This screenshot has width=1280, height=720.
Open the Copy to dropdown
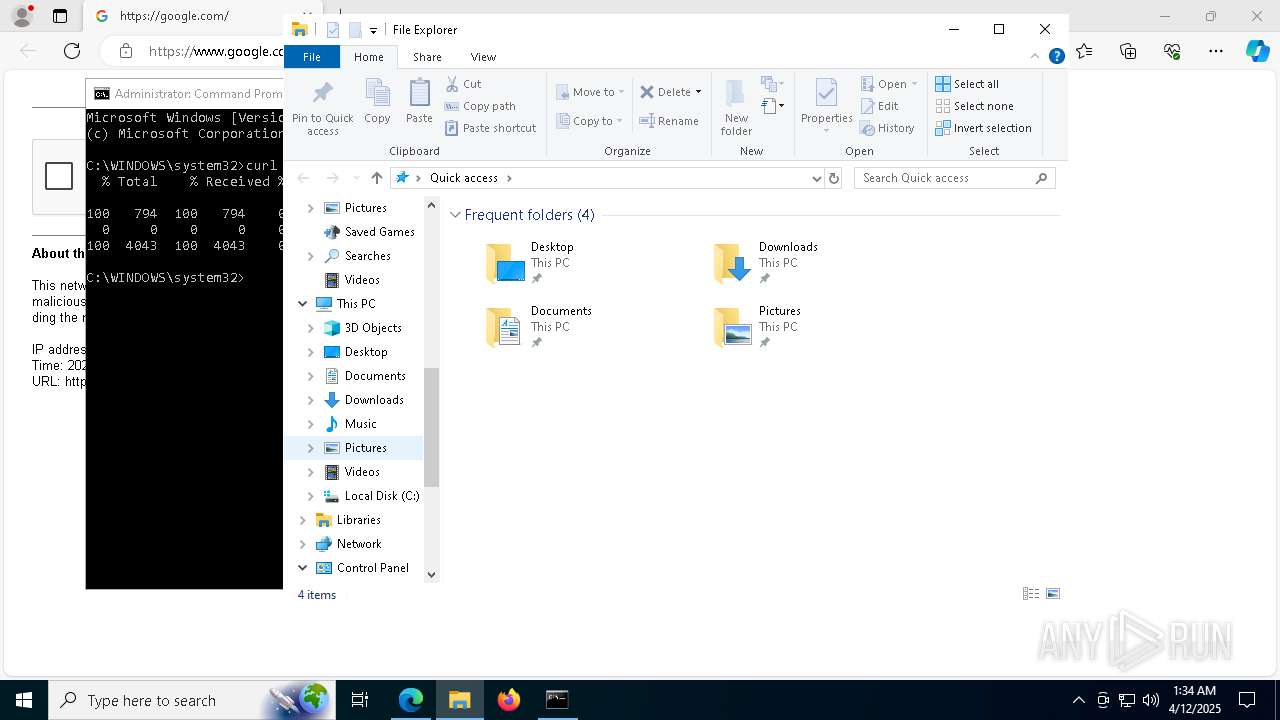pos(589,121)
